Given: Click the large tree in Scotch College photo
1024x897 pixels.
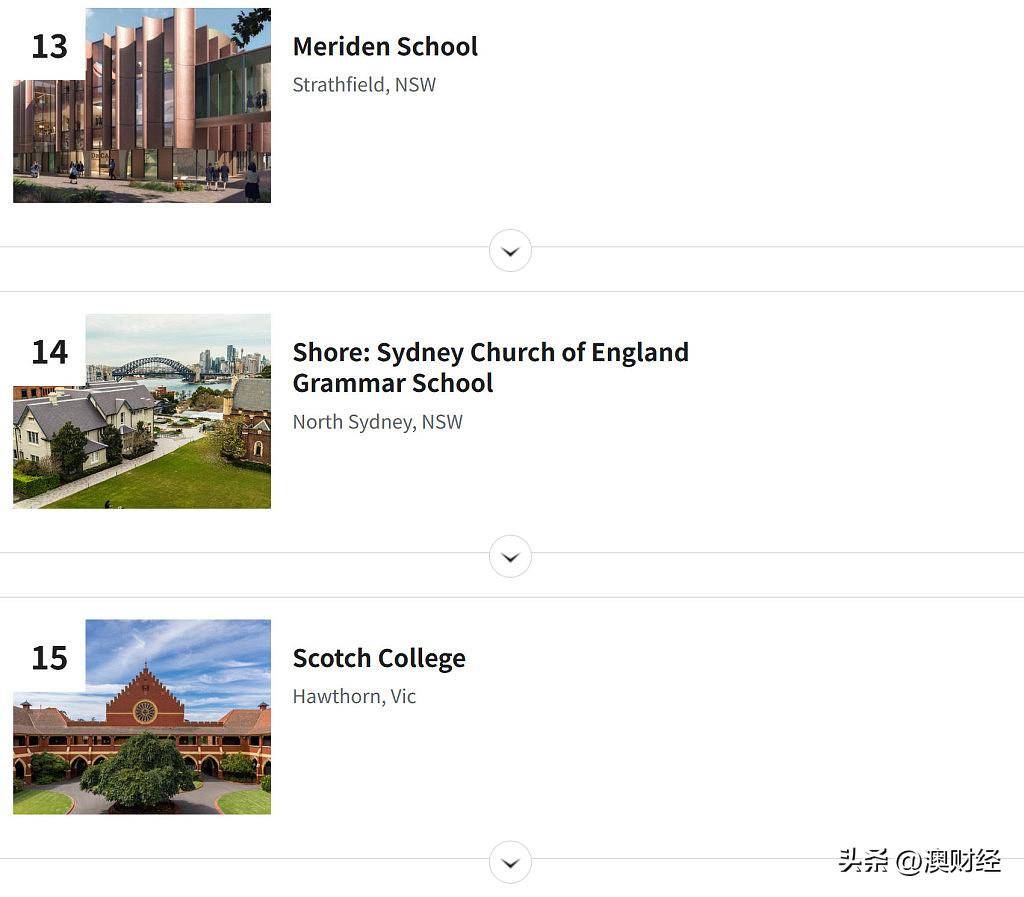Looking at the screenshot, I should [x=138, y=770].
